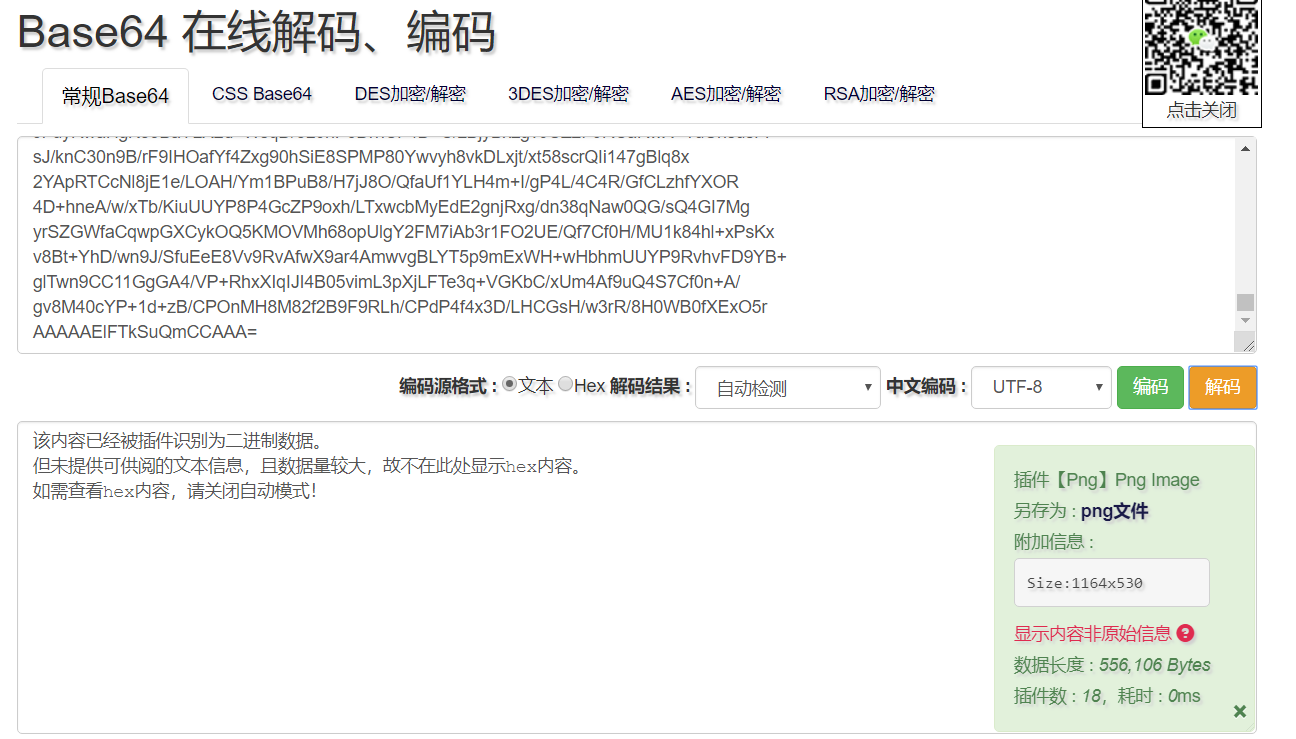Open the png文件 save link
Image resolution: width=1296 pixels, height=739 pixels.
point(1116,510)
